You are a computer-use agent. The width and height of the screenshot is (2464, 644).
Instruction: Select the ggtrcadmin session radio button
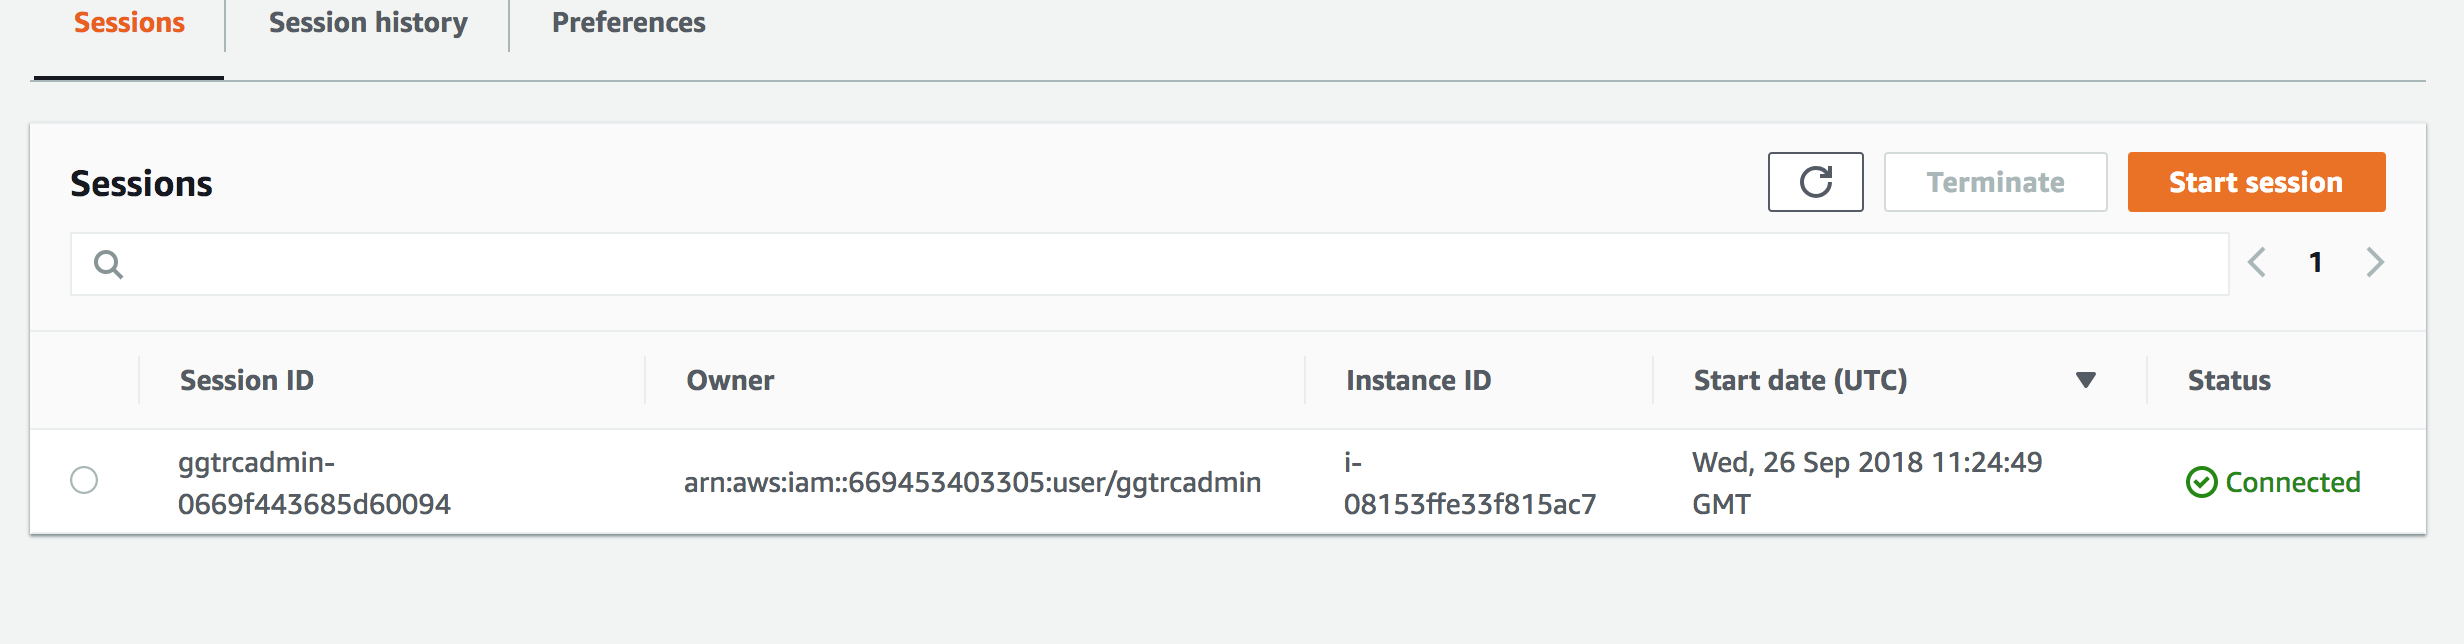click(x=84, y=480)
